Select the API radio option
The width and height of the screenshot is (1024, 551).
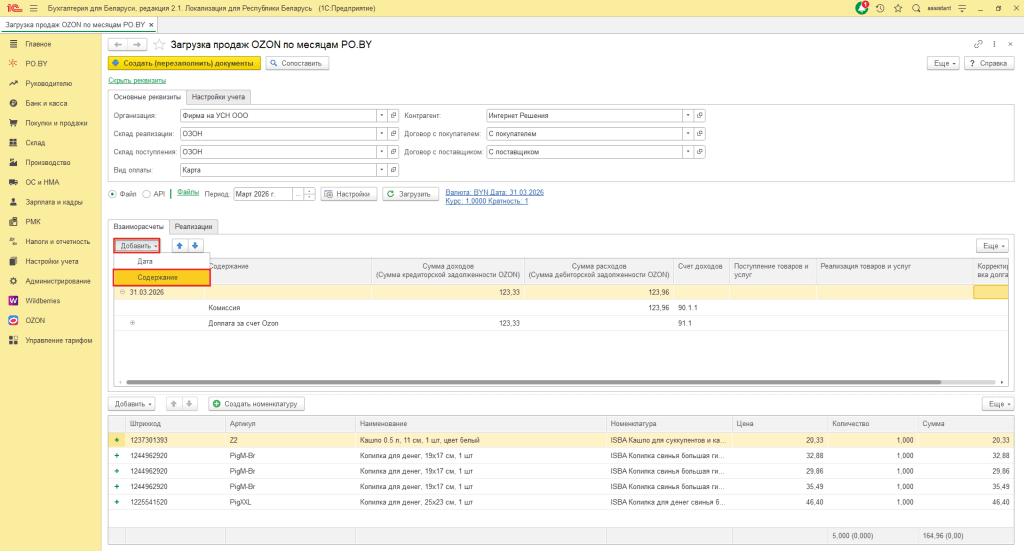coord(146,194)
